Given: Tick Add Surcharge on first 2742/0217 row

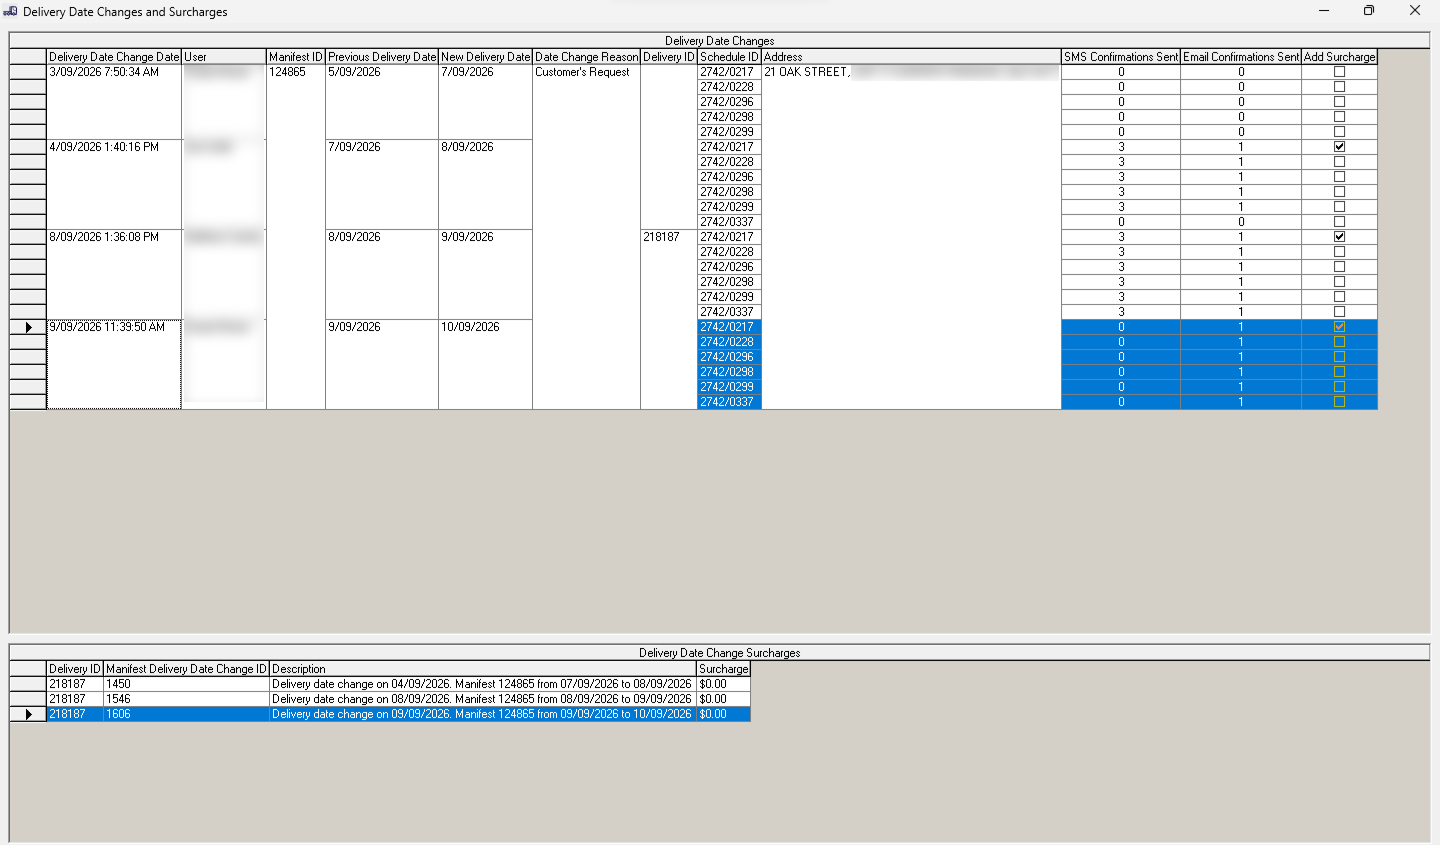Looking at the screenshot, I should tap(1339, 72).
